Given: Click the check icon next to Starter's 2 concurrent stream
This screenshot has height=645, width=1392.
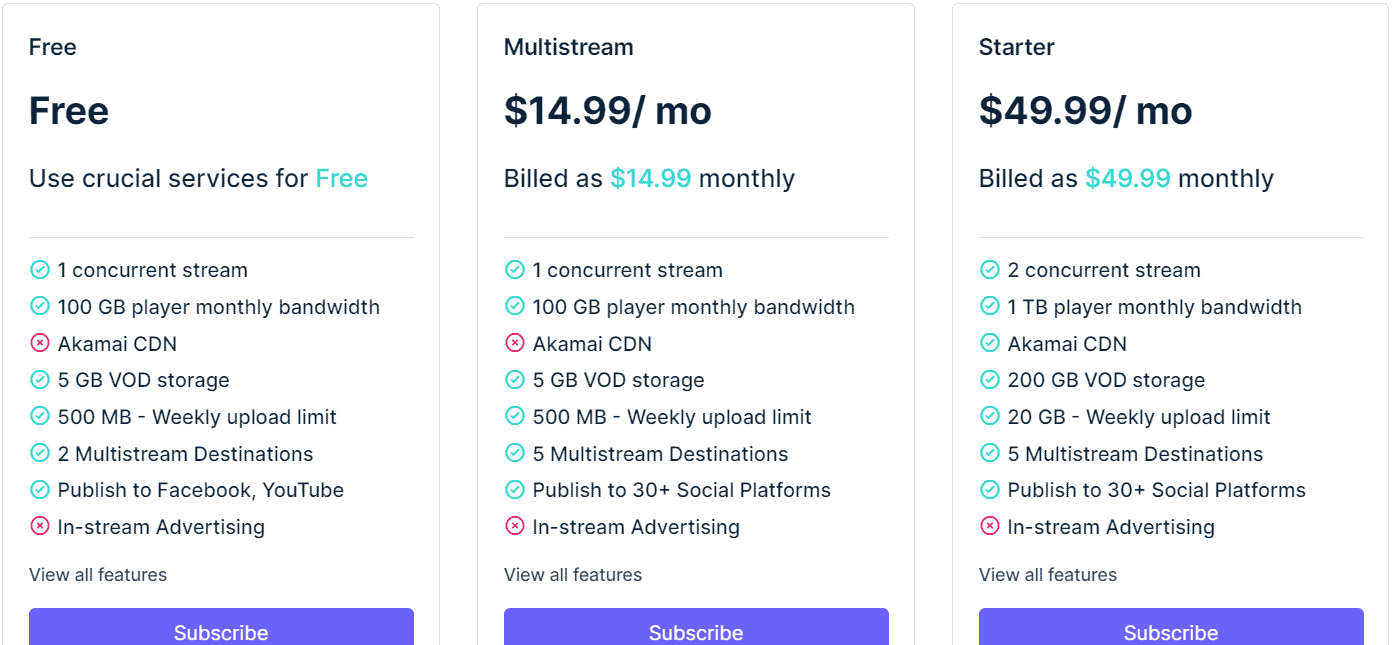Looking at the screenshot, I should (990, 269).
